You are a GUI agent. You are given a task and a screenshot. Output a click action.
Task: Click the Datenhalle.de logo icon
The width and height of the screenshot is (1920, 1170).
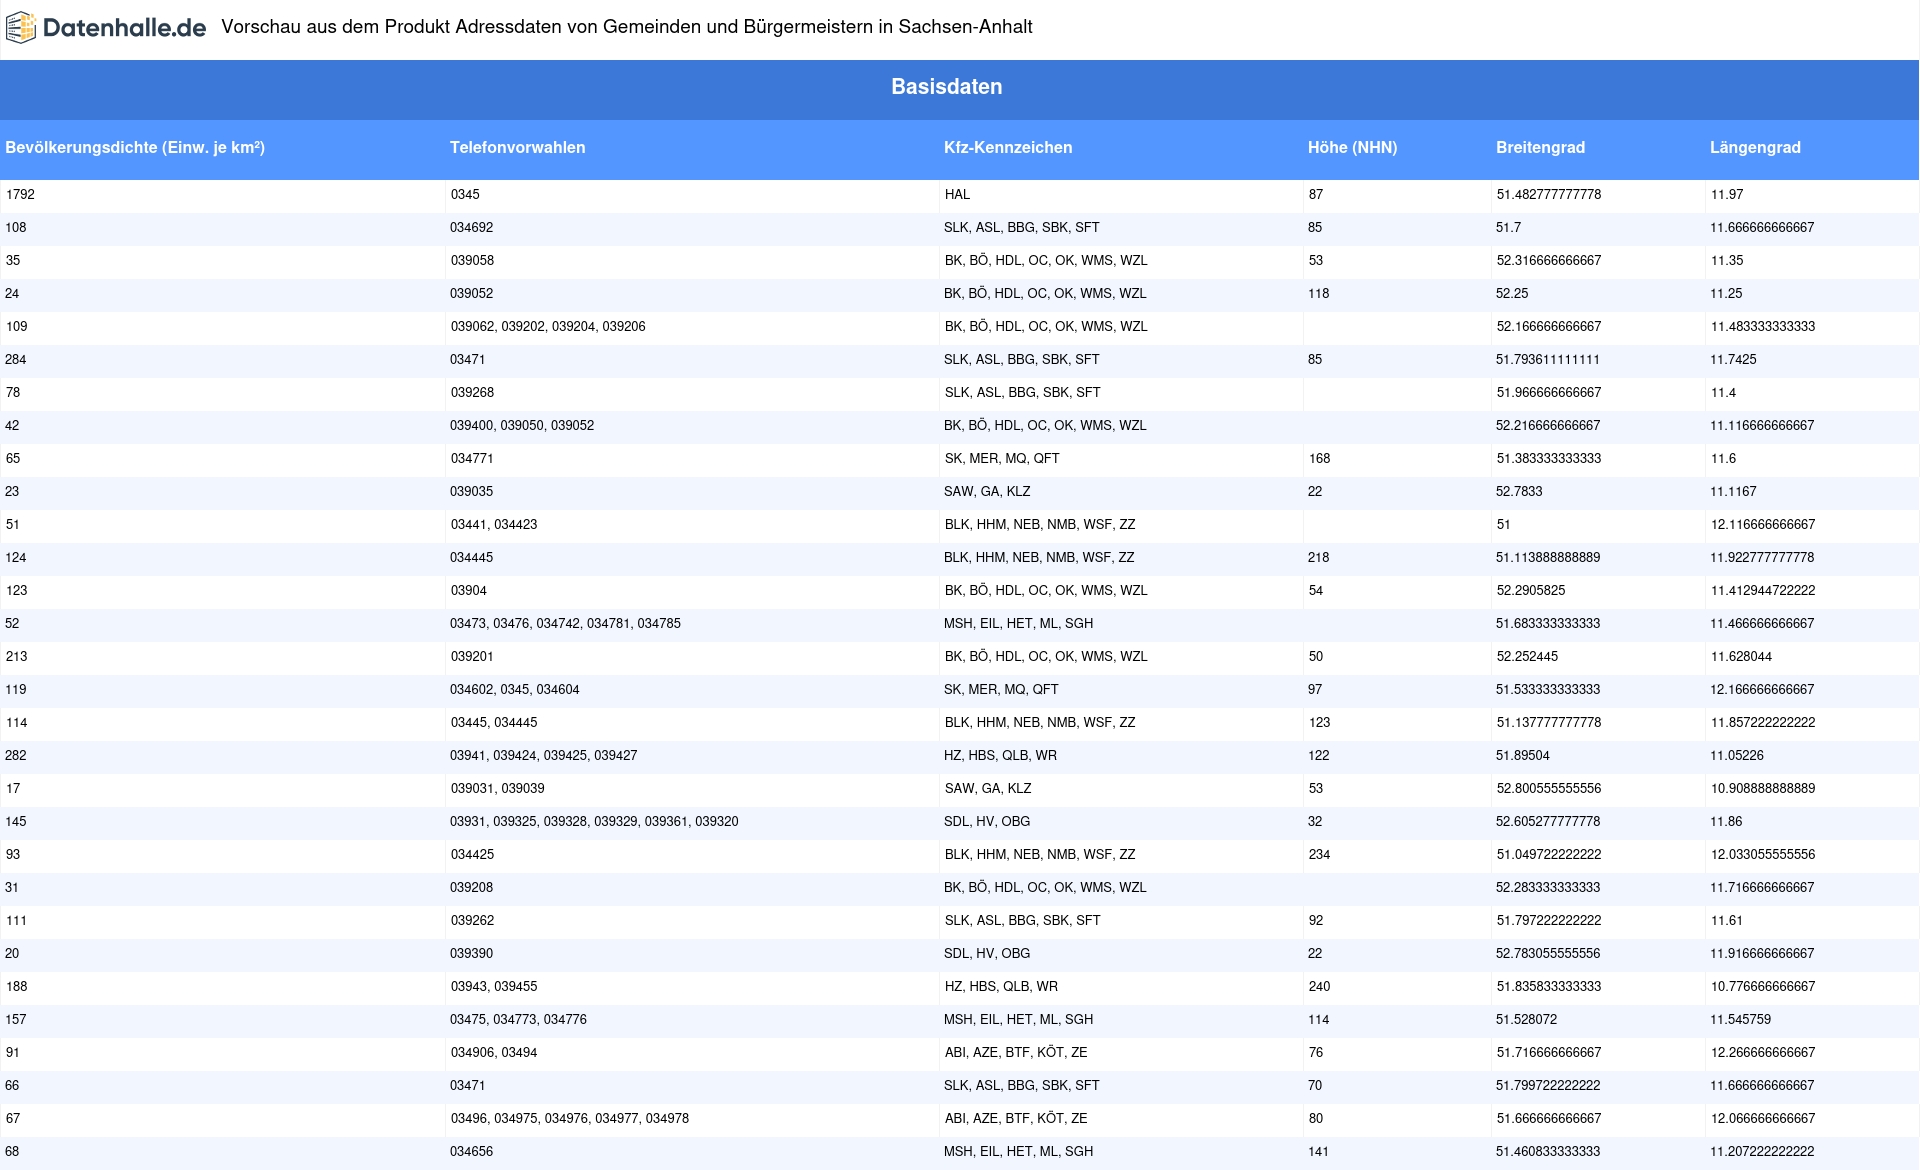[21, 28]
